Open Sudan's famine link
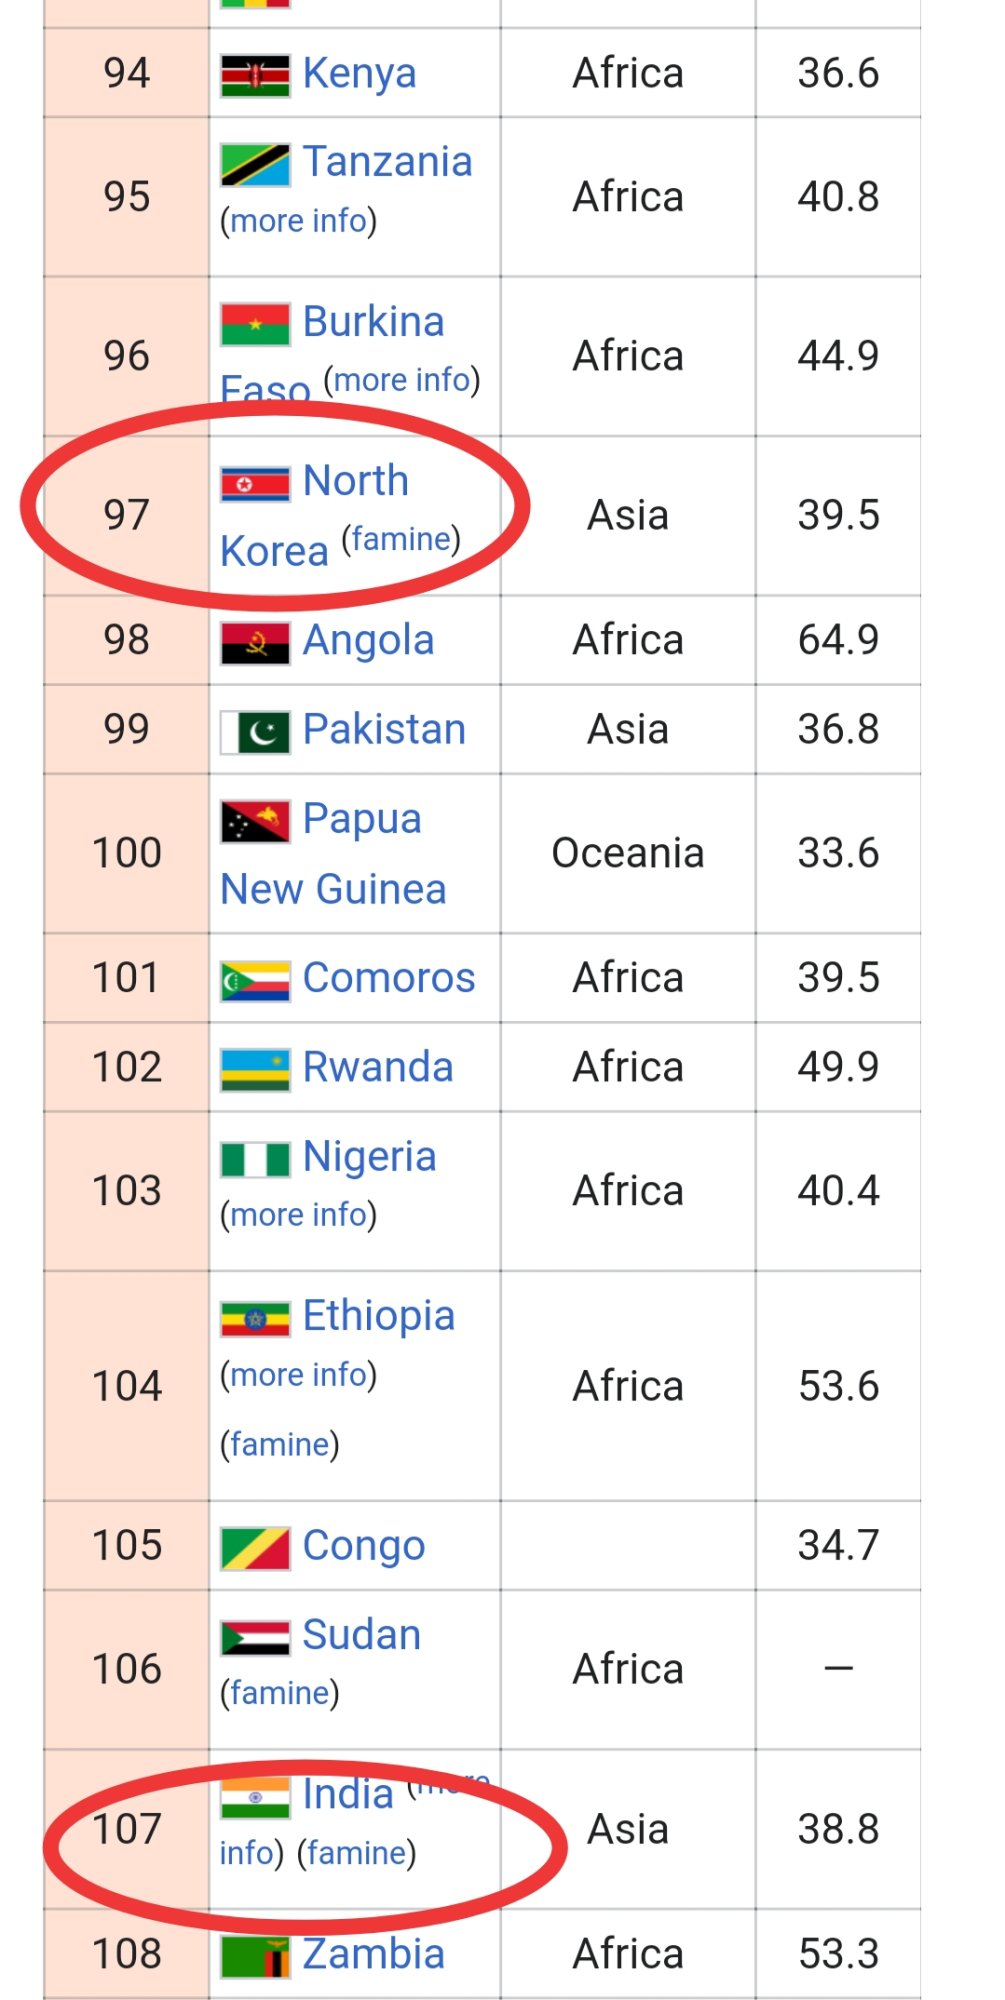The image size is (1005, 2000). point(280,1693)
